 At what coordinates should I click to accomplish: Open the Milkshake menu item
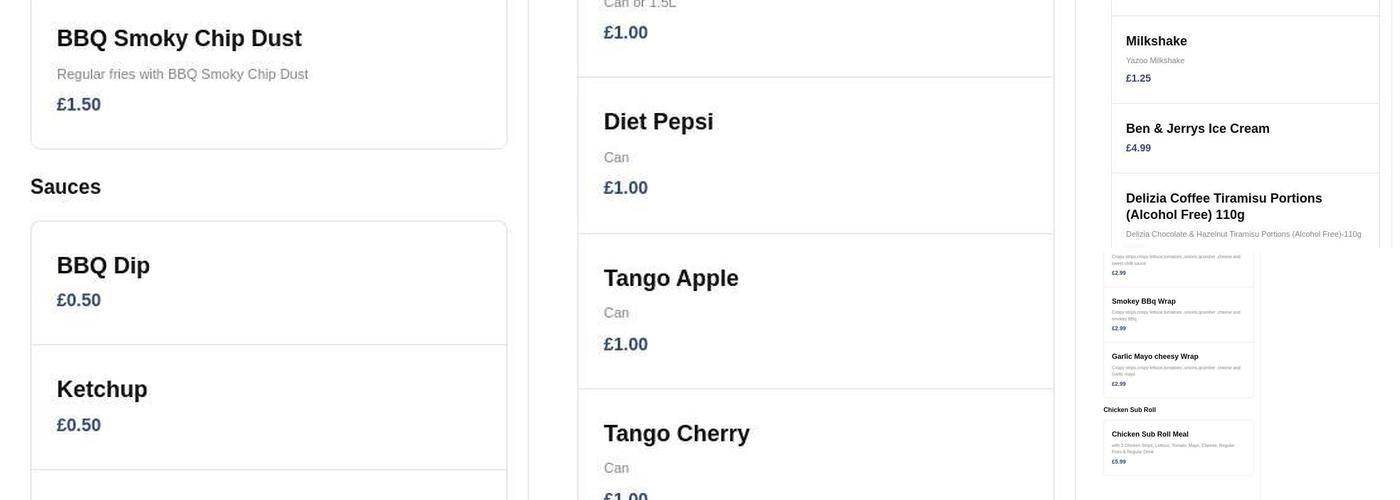point(1156,41)
